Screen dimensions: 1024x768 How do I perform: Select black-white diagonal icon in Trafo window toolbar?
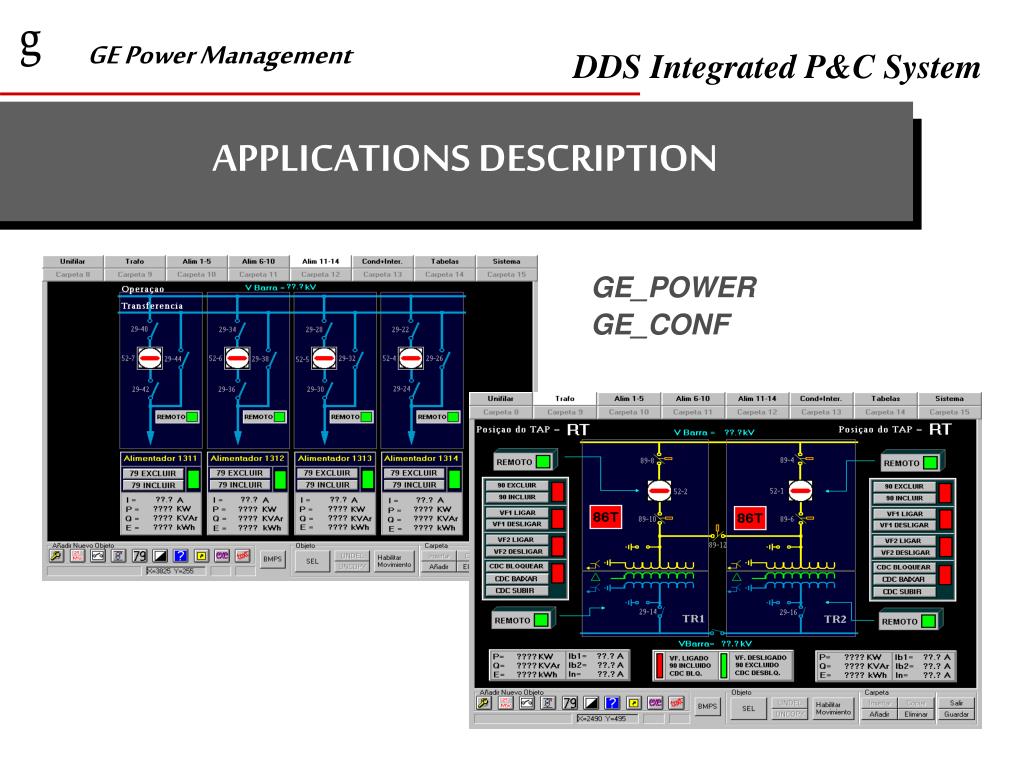point(591,703)
